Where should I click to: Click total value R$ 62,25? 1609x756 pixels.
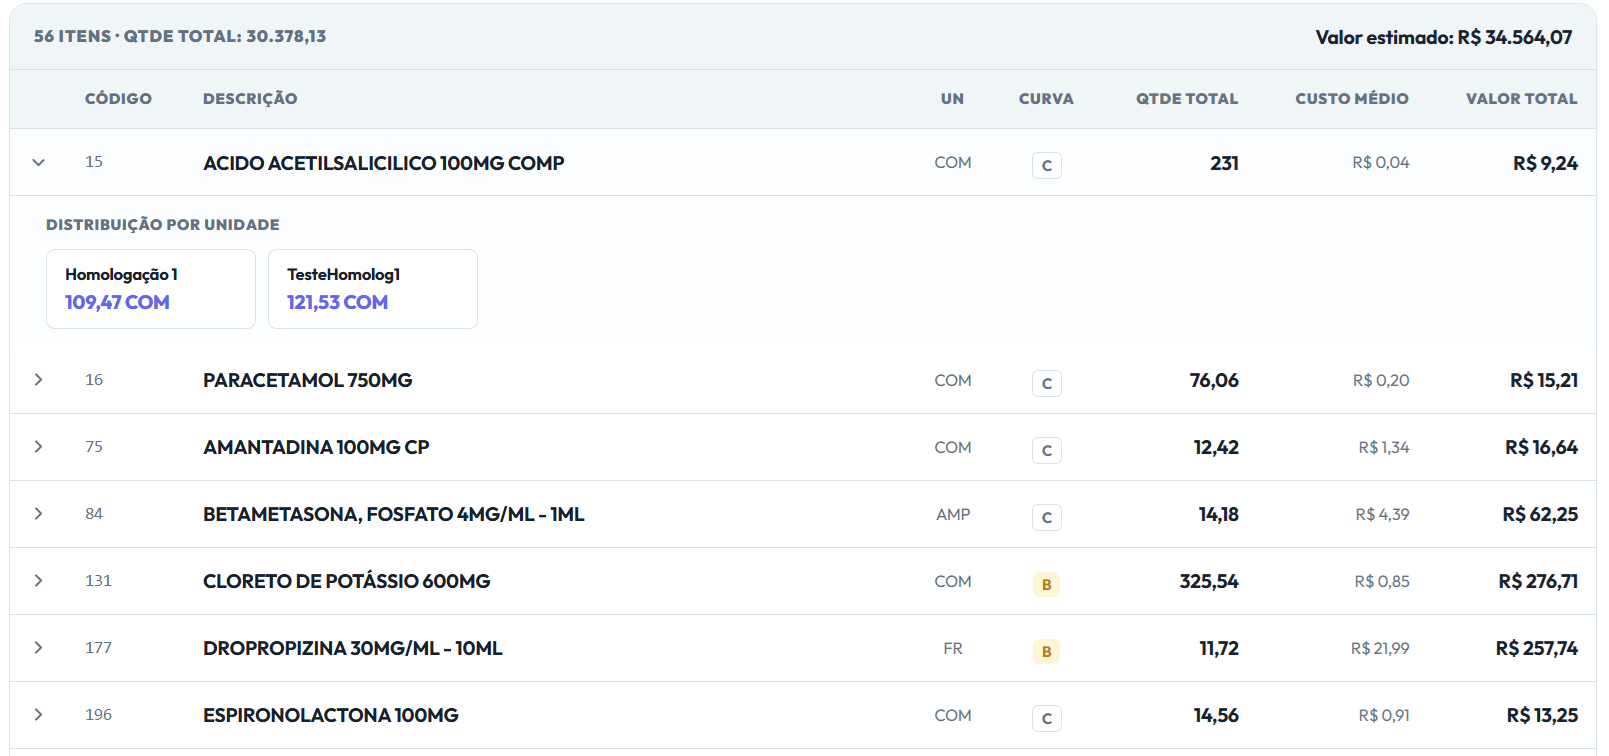(1540, 514)
